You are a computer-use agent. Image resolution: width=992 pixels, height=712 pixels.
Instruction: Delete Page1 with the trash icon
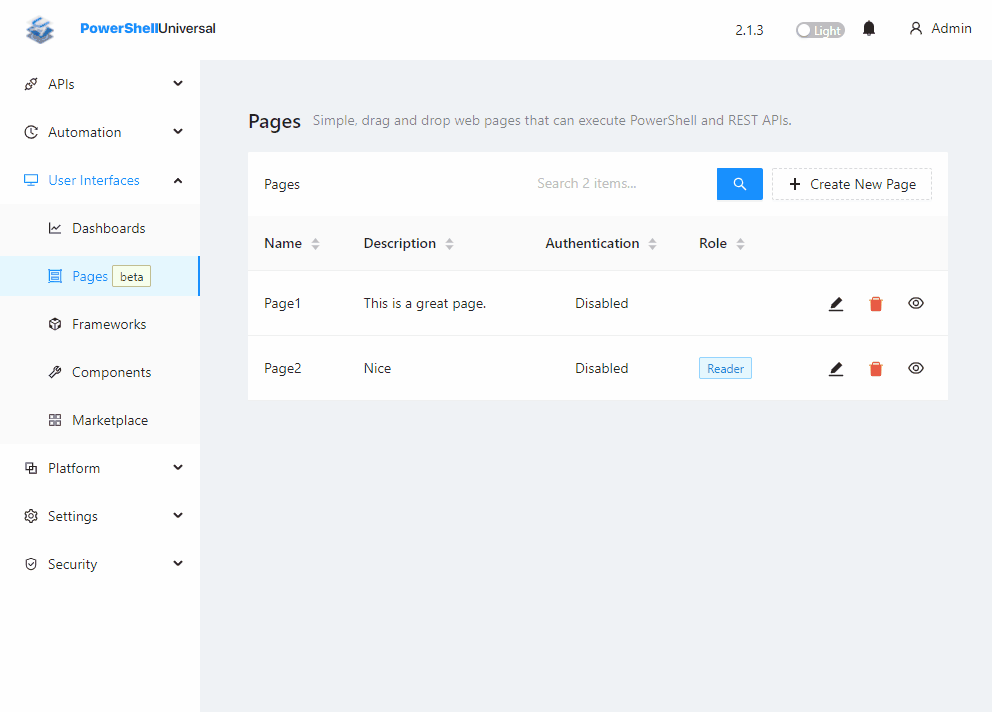(876, 304)
